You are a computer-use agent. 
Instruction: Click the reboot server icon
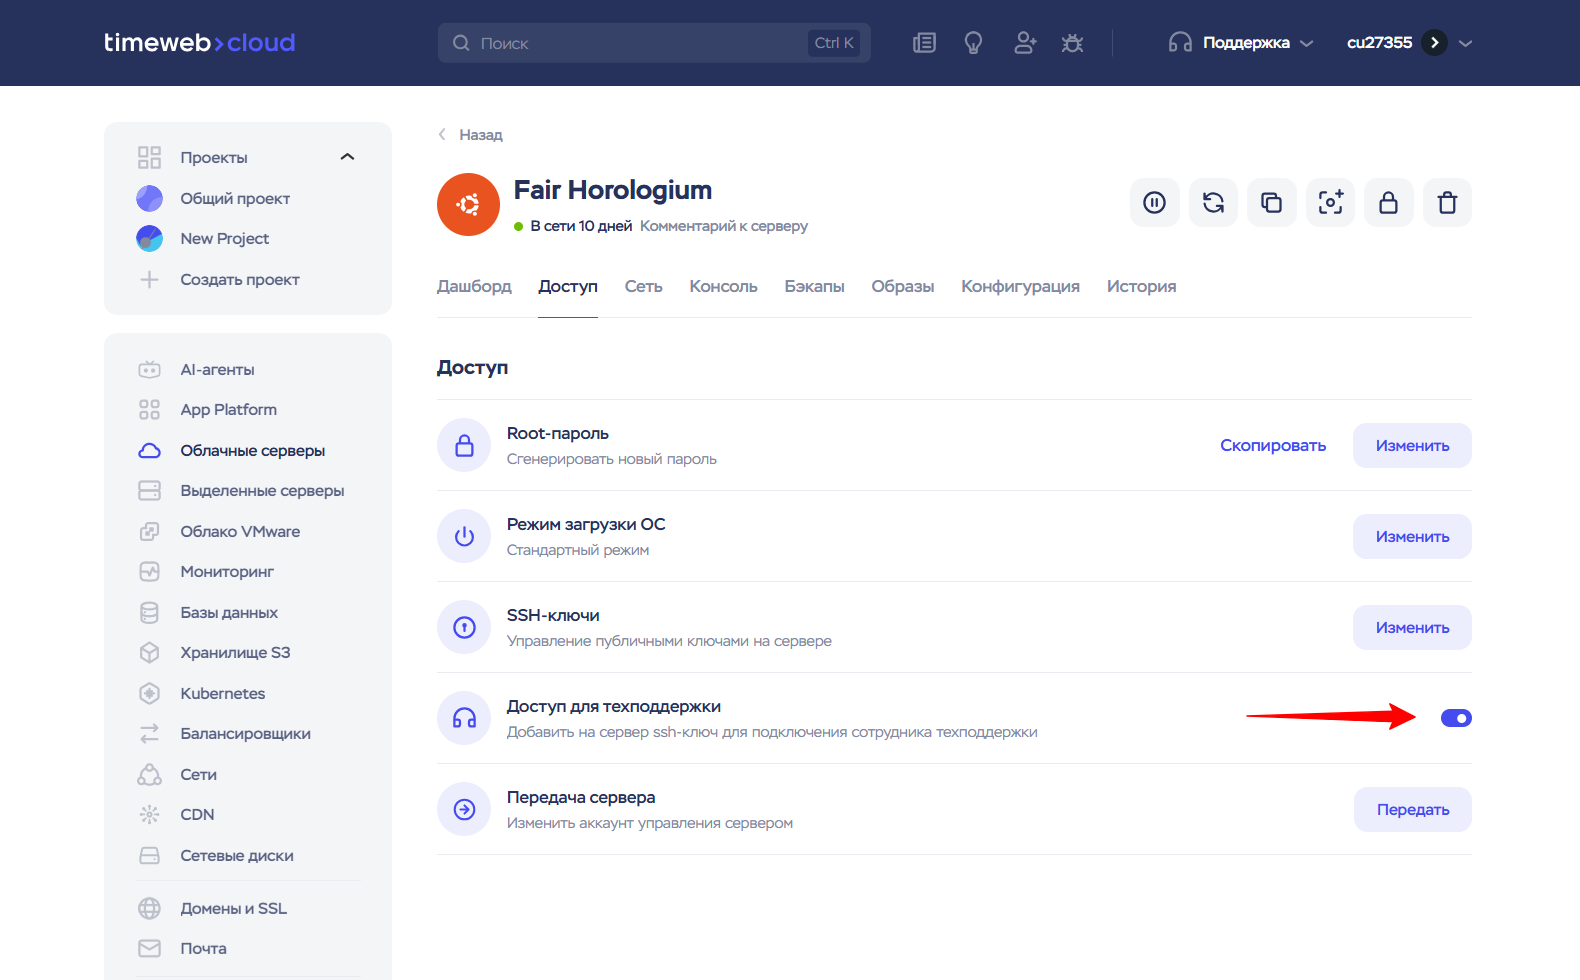pos(1213,203)
